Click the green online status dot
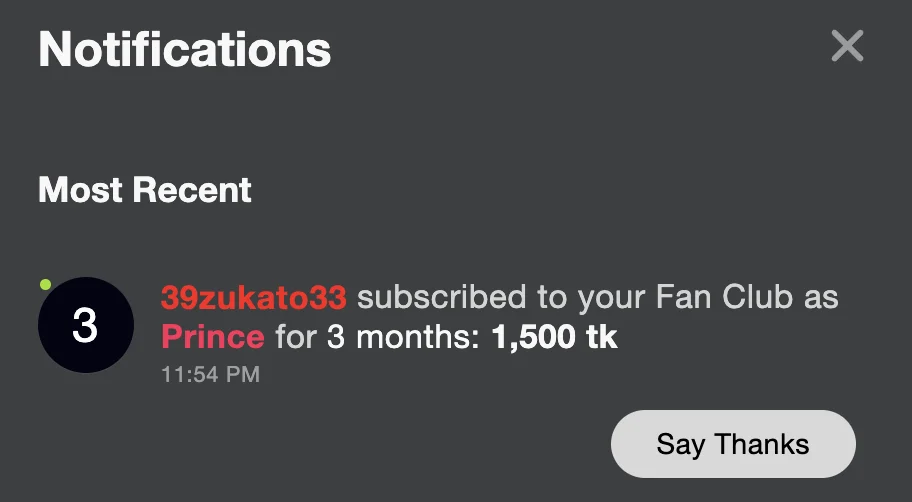The image size is (912, 502). [x=46, y=285]
